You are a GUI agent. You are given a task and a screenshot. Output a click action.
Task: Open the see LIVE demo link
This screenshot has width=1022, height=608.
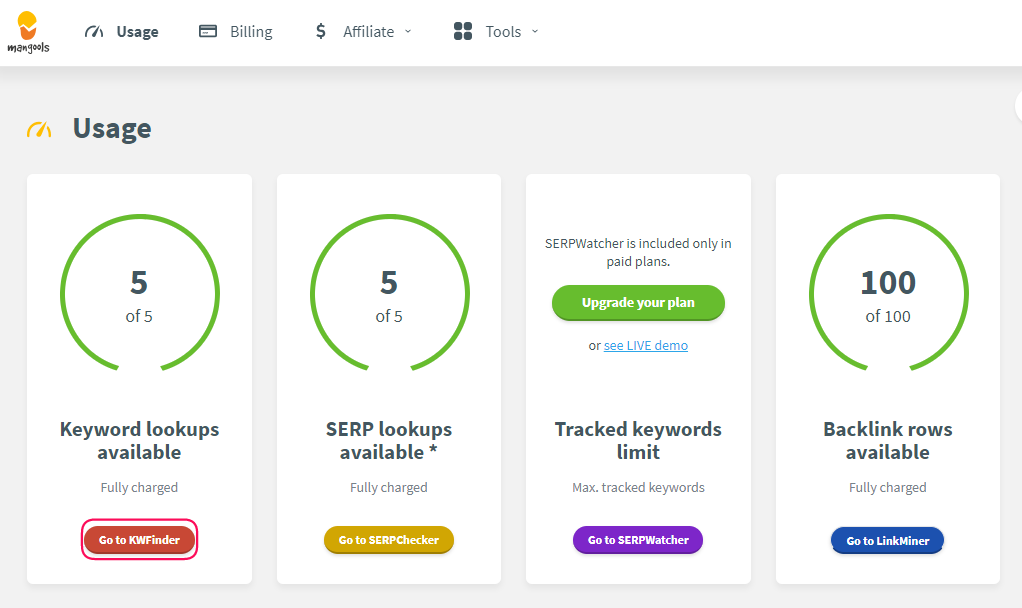pos(646,345)
